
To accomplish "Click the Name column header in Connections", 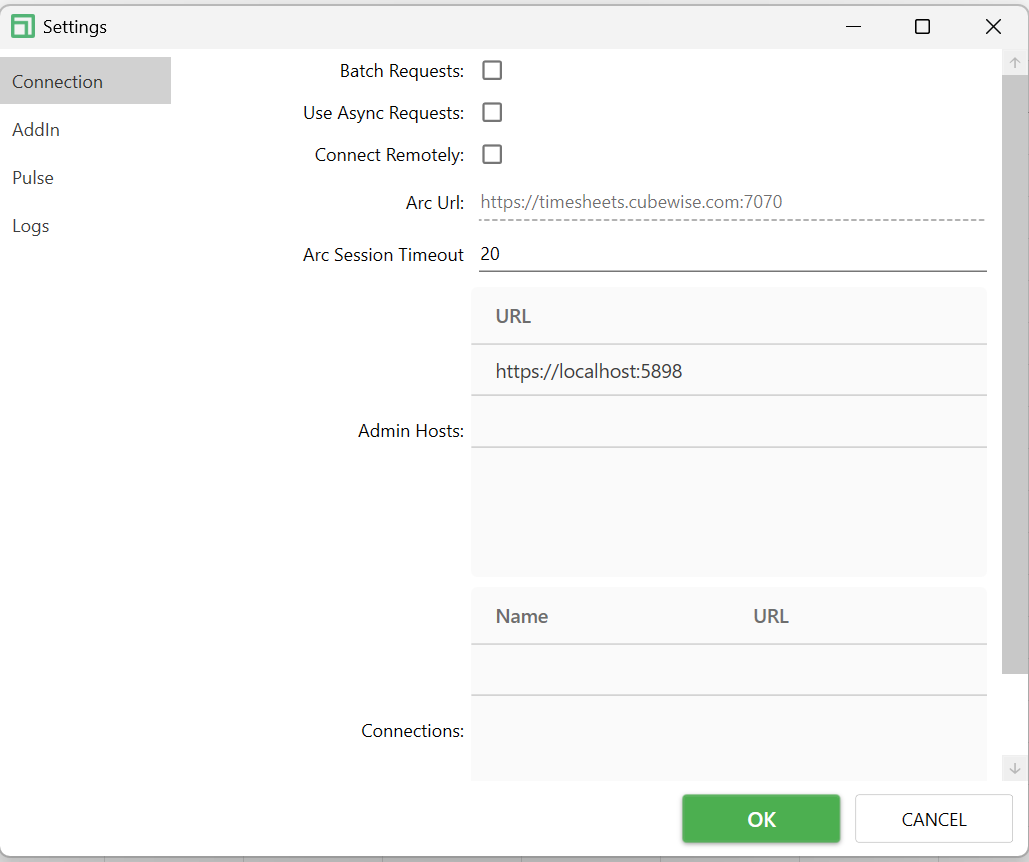I will tap(522, 616).
